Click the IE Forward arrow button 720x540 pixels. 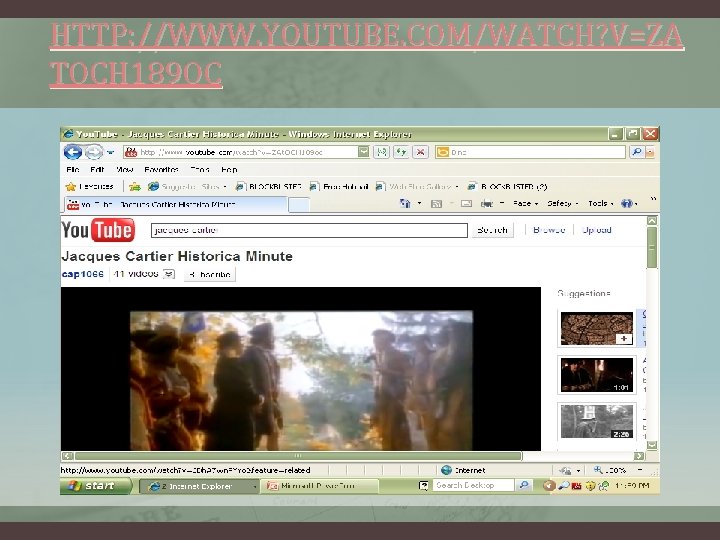tap(94, 152)
